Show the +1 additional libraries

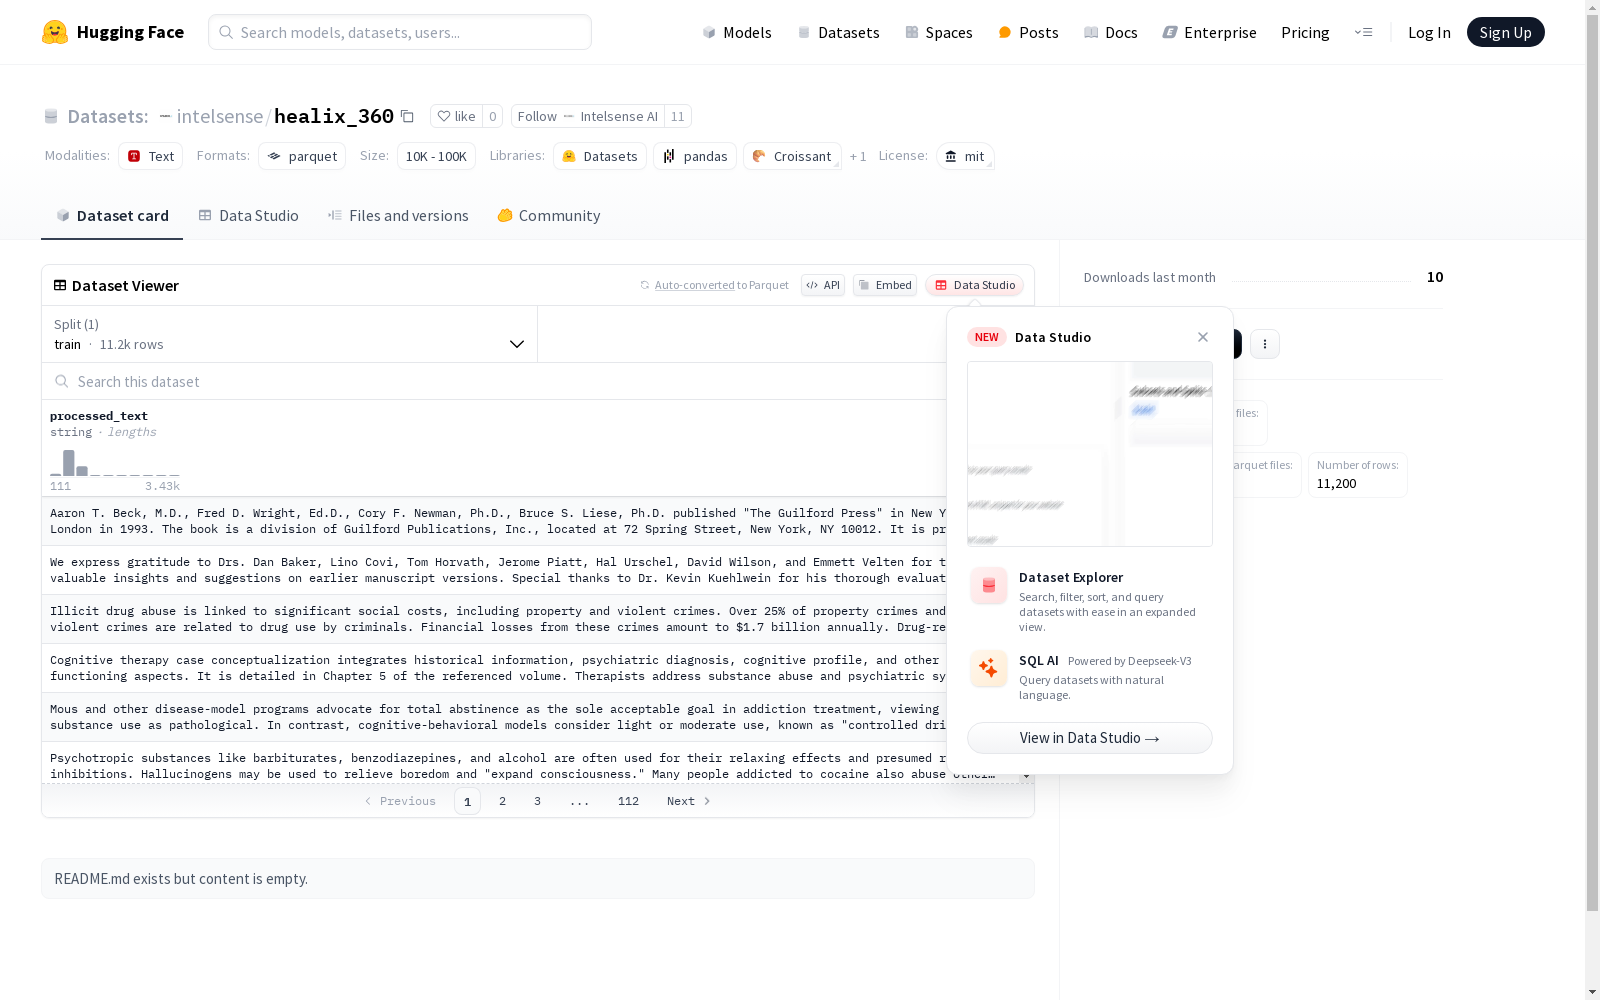(858, 156)
